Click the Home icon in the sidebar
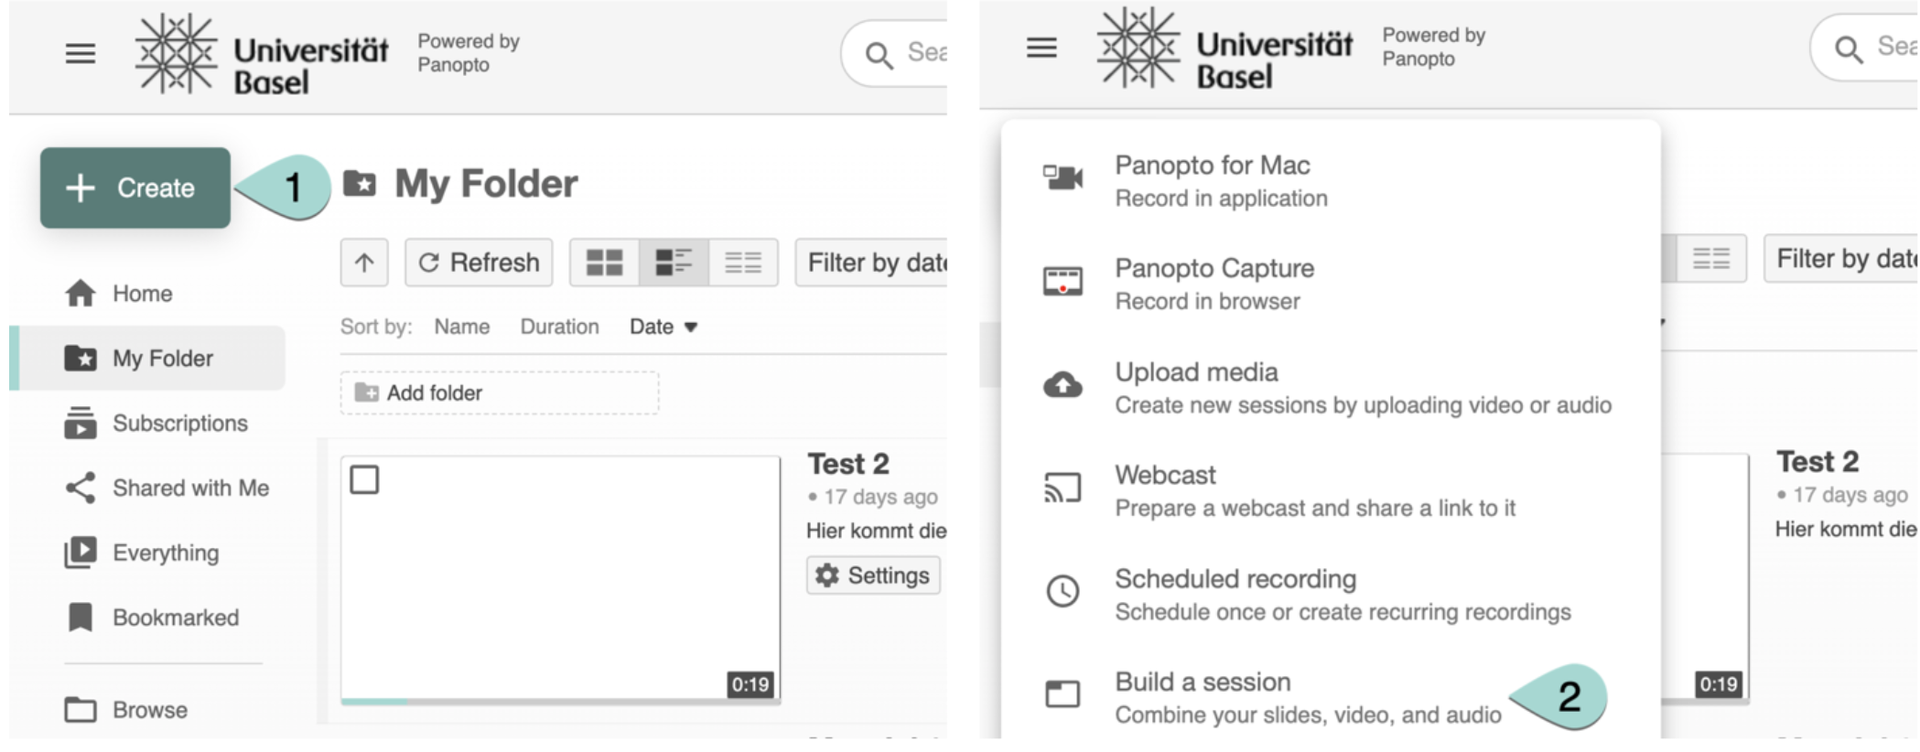This screenshot has height=752, width=1920. click(81, 294)
